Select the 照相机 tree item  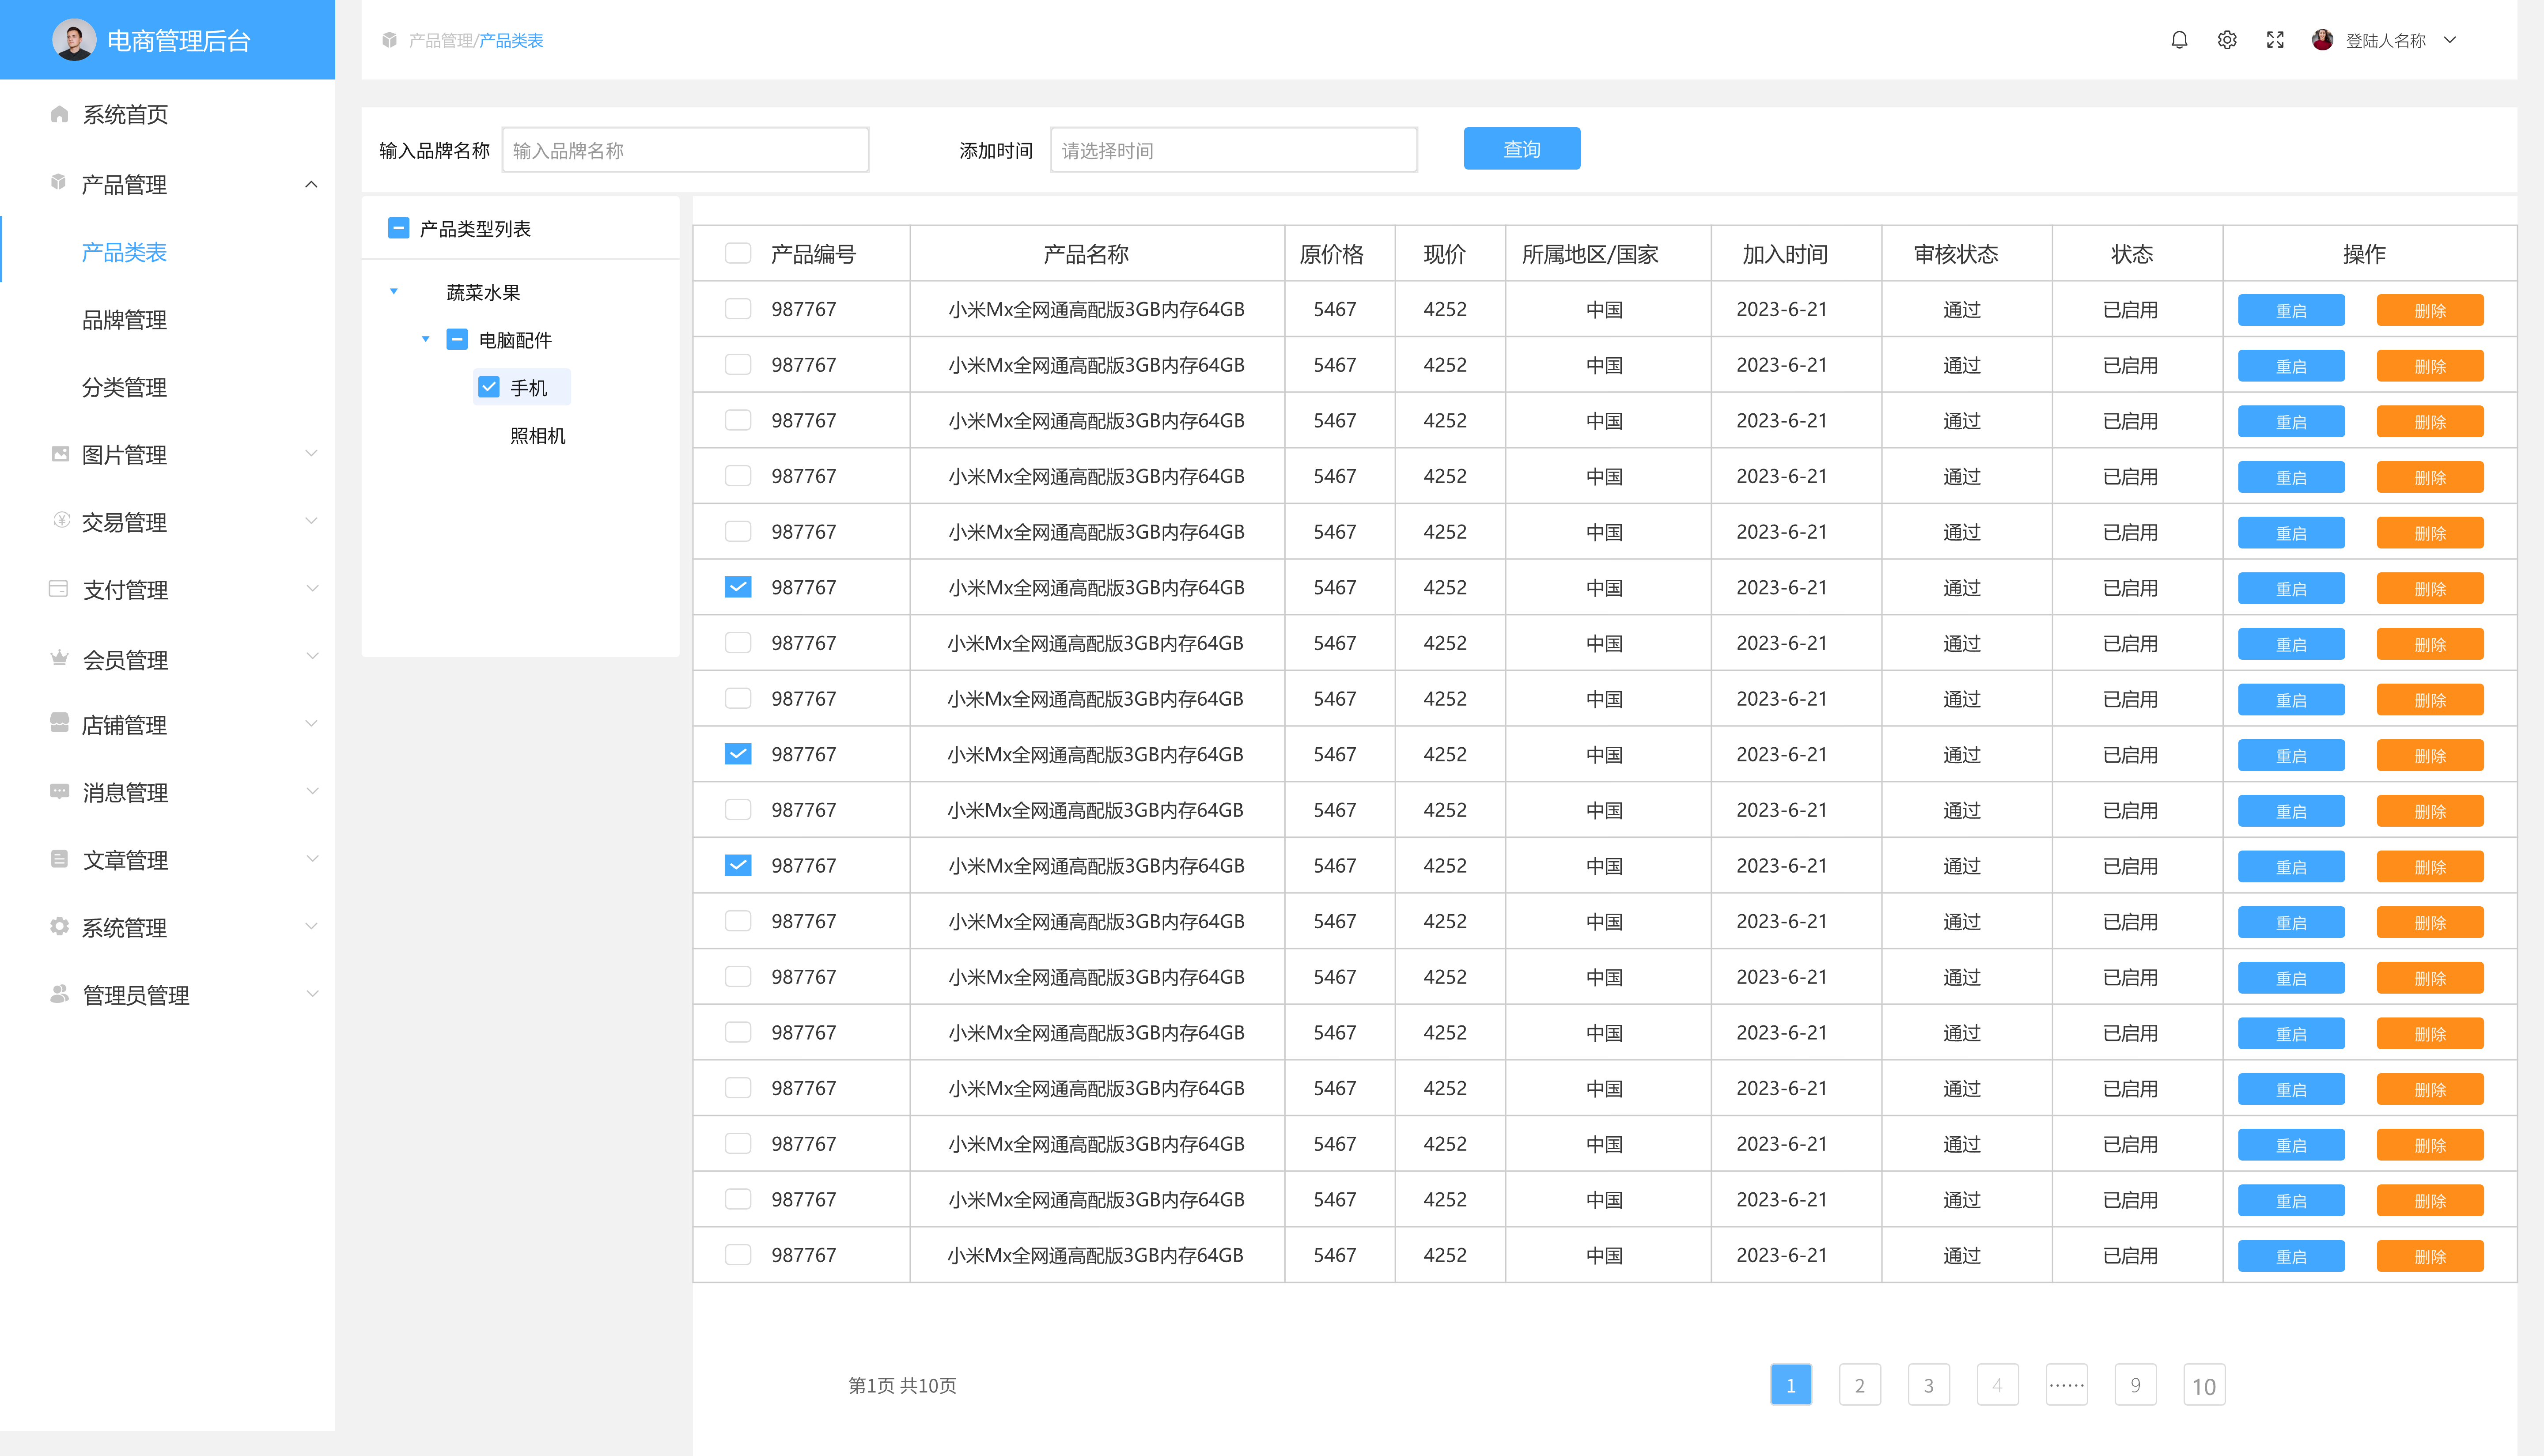point(537,435)
